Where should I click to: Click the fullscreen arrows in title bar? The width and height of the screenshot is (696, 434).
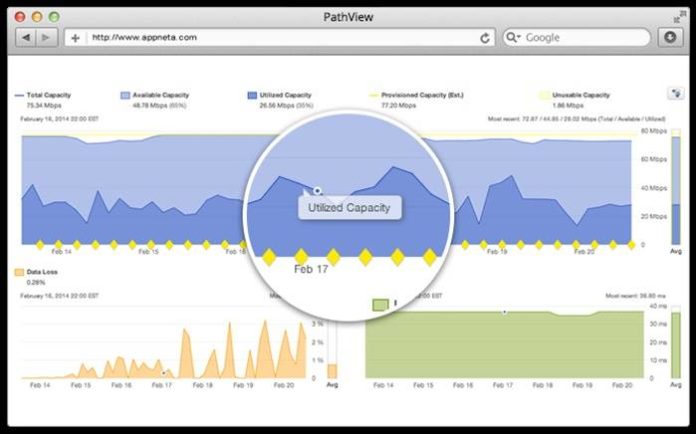679,17
